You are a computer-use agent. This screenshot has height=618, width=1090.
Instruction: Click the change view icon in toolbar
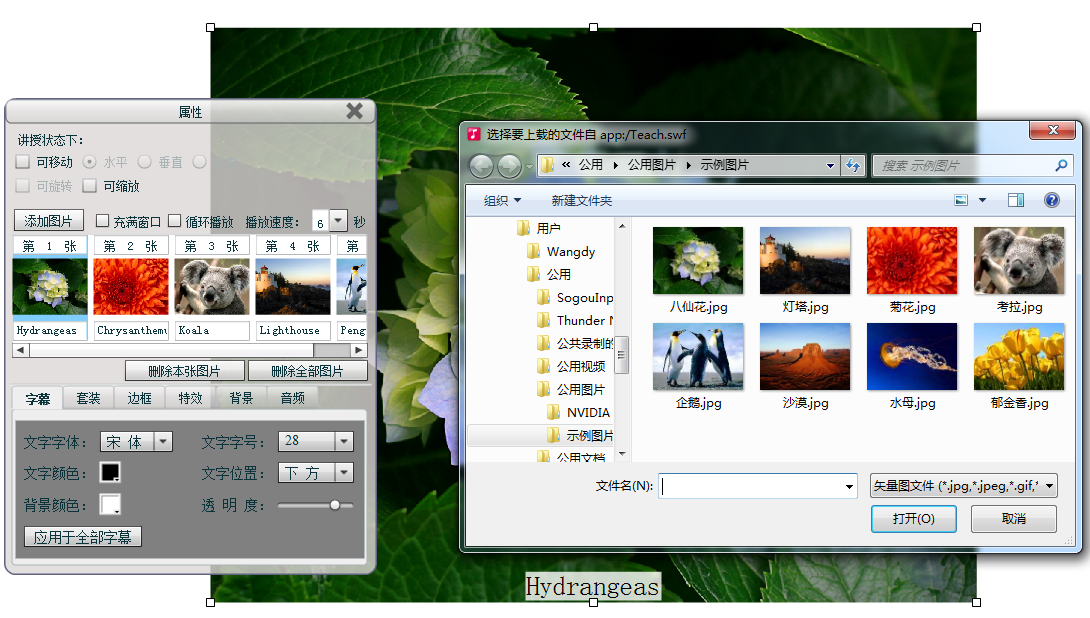pyautogui.click(x=961, y=200)
